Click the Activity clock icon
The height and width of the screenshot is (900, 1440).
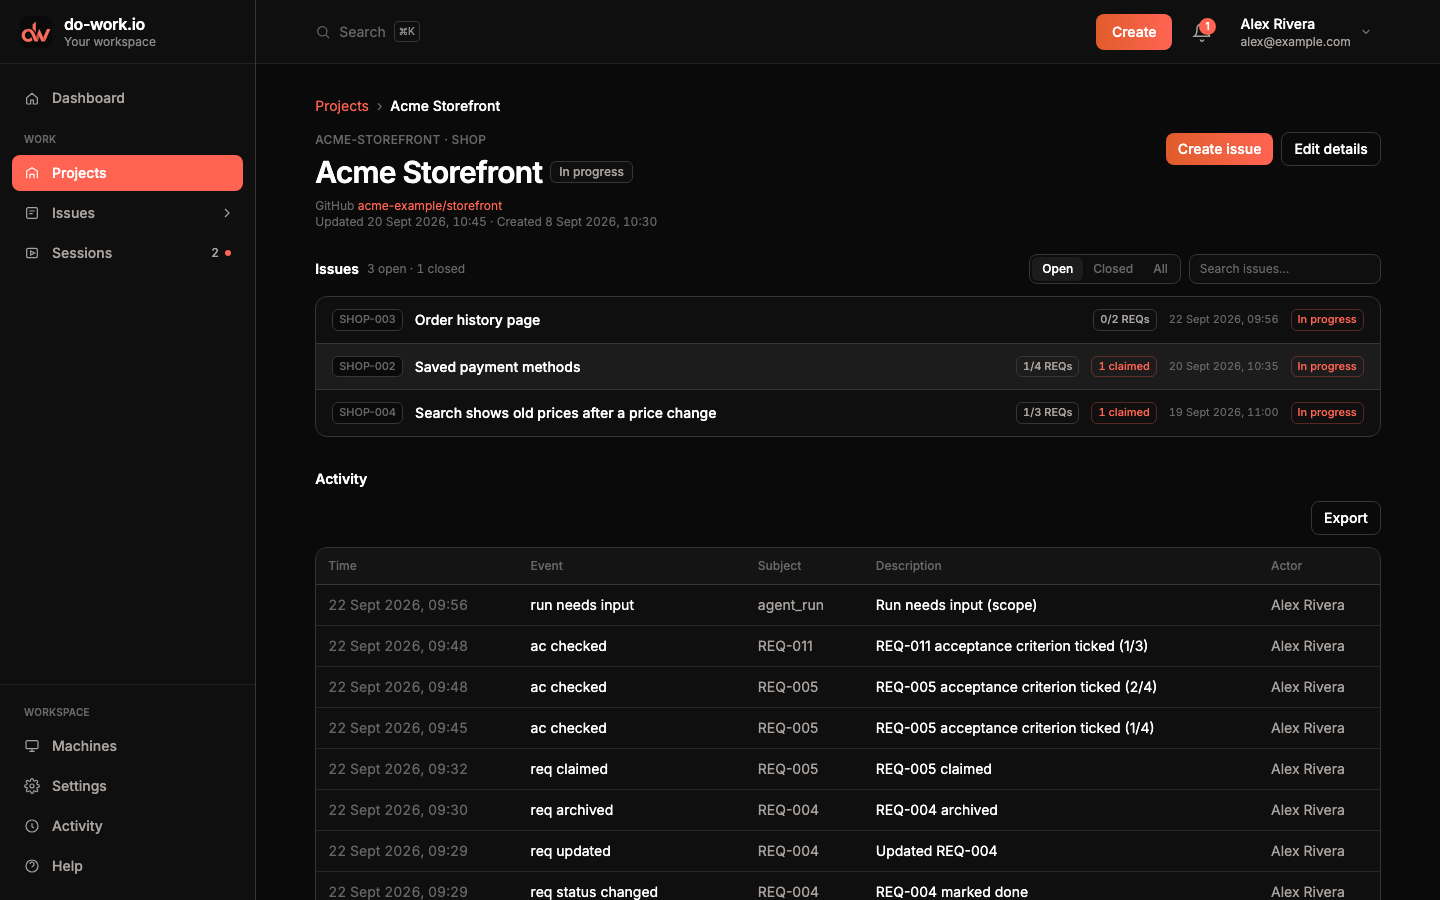[x=32, y=826]
